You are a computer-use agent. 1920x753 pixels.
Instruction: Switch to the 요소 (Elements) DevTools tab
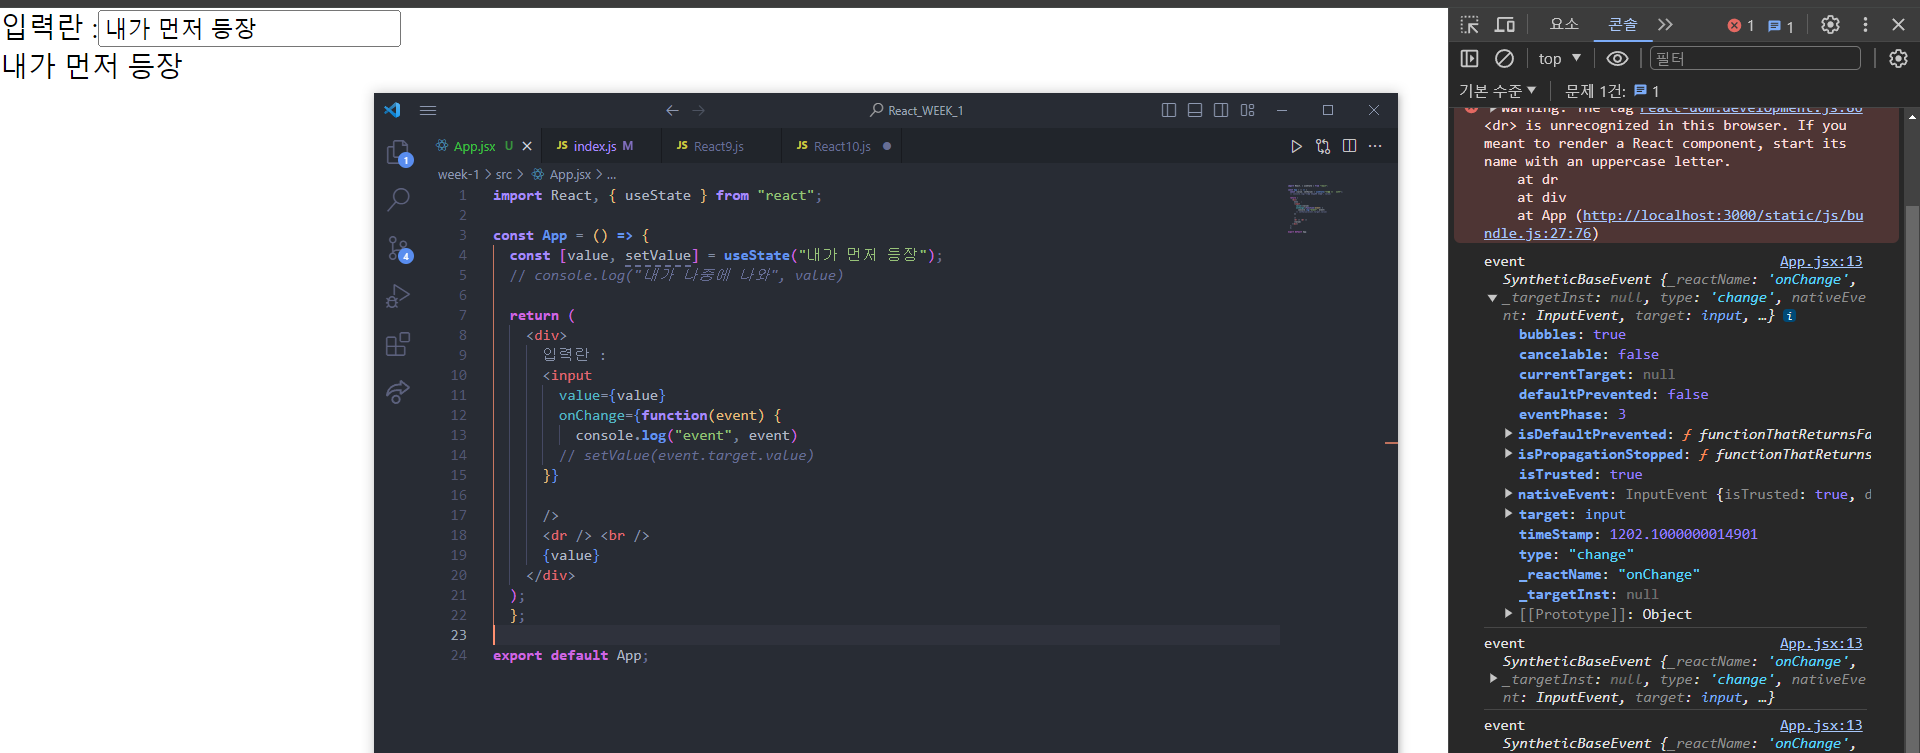pyautogui.click(x=1564, y=25)
